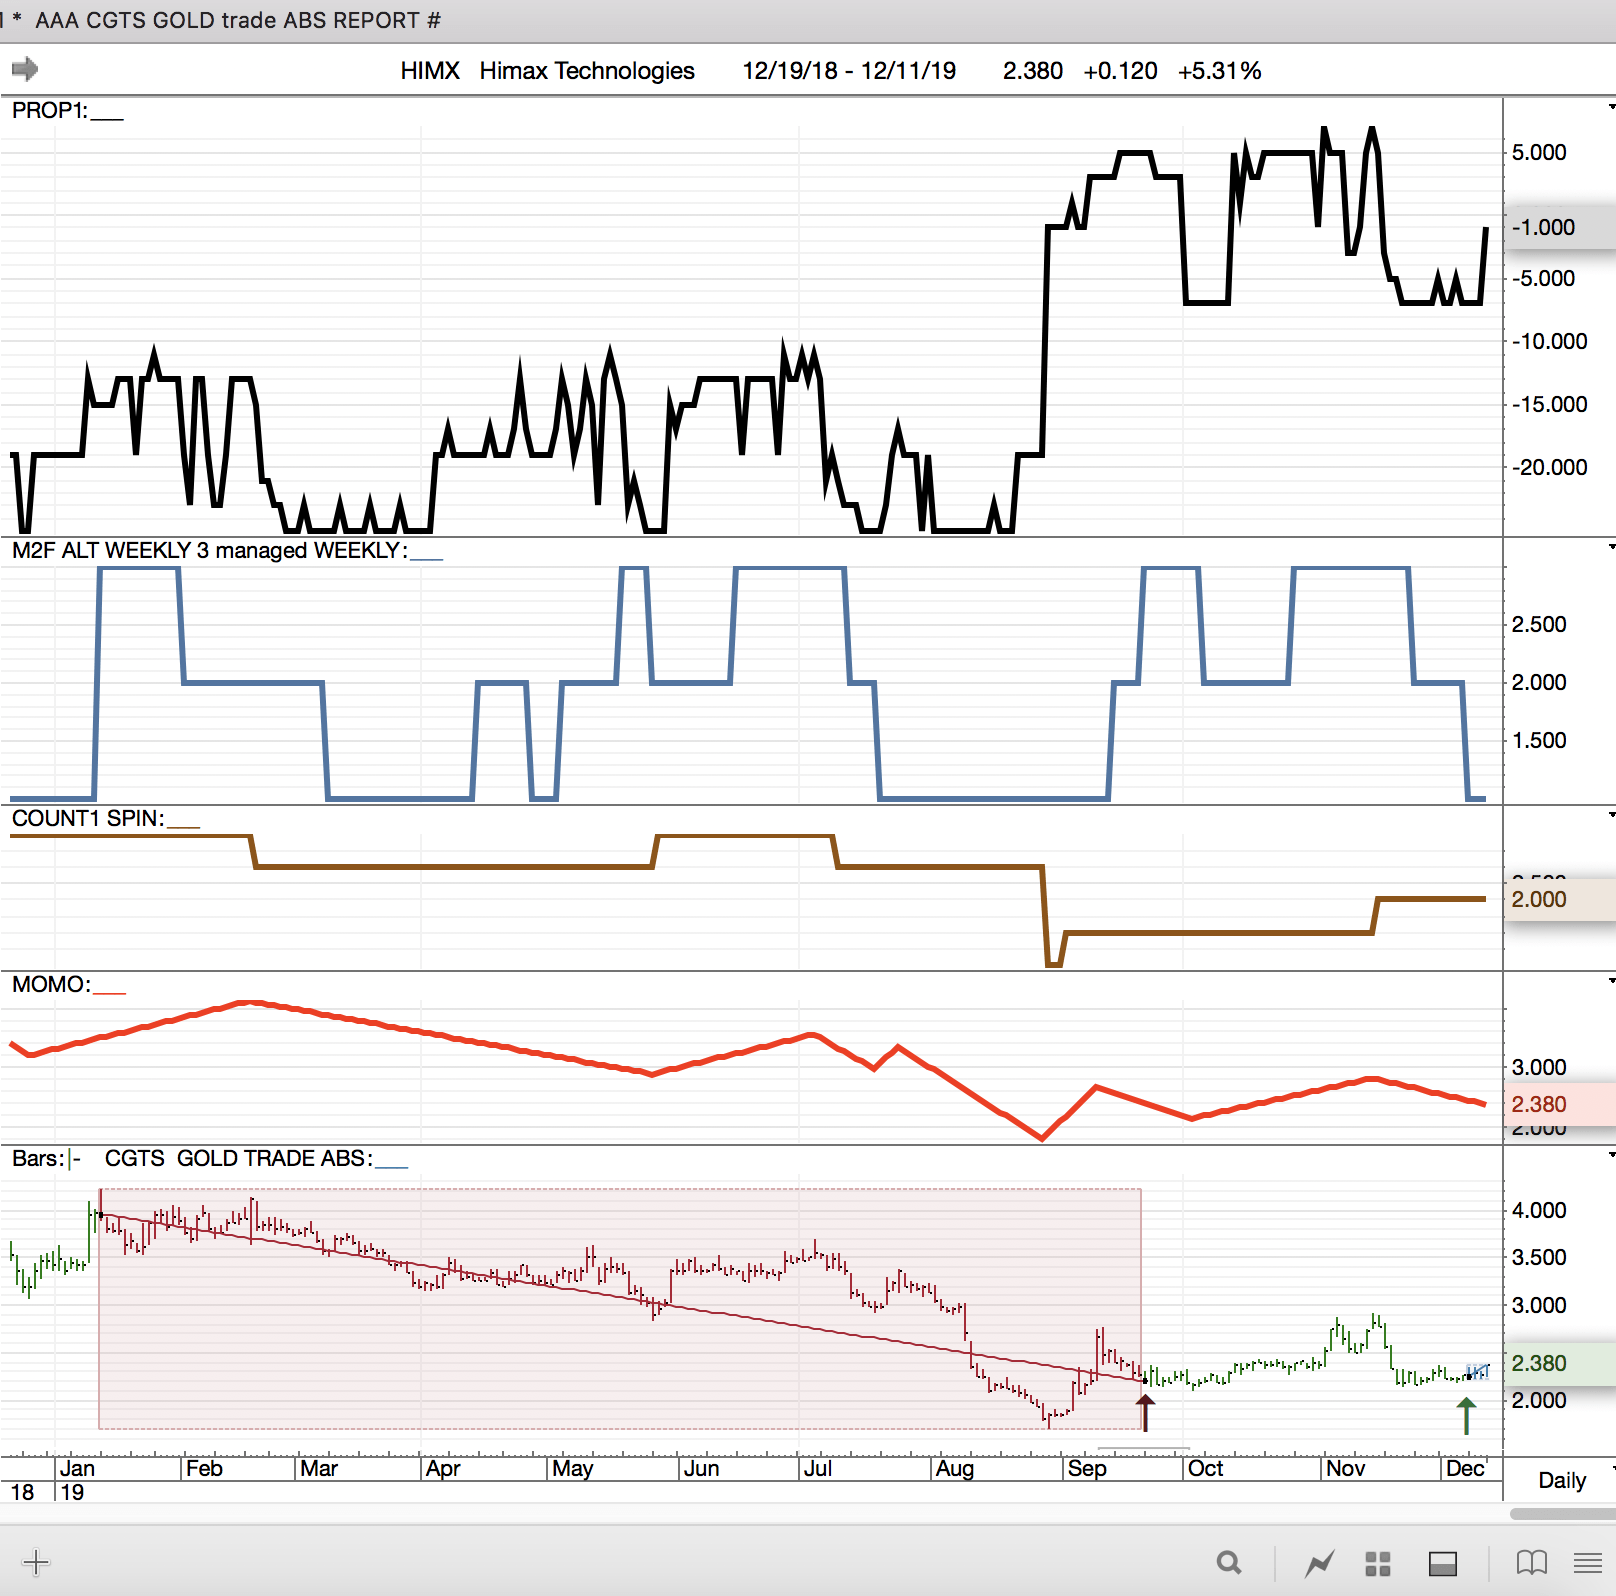Open the chart drawing tools icon
The height and width of the screenshot is (1596, 1616).
1320,1562
